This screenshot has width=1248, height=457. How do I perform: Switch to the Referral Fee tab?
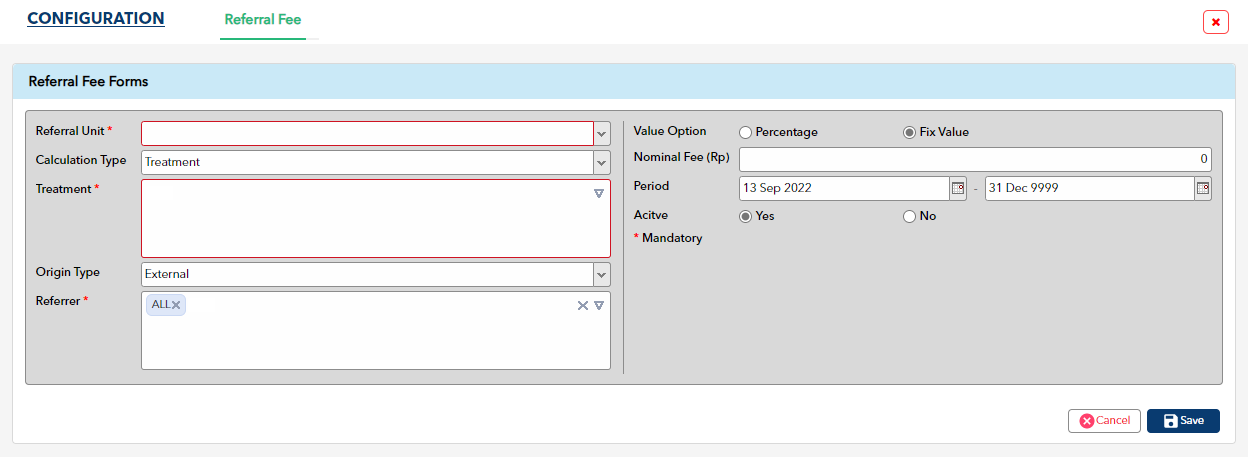tap(263, 19)
